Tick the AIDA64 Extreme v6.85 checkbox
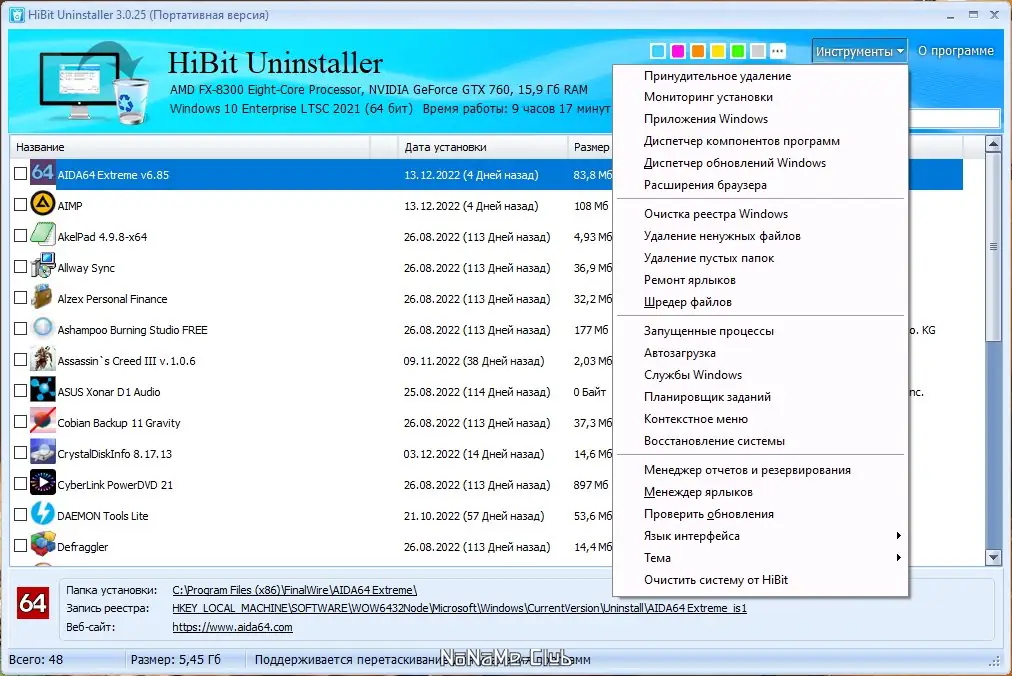This screenshot has height=676, width=1012. [20, 174]
